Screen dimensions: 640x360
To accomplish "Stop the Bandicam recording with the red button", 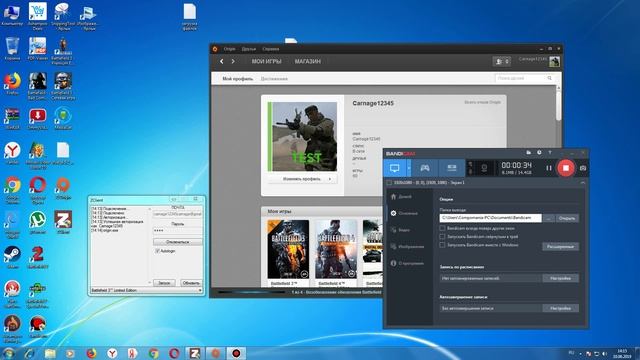I will [566, 168].
